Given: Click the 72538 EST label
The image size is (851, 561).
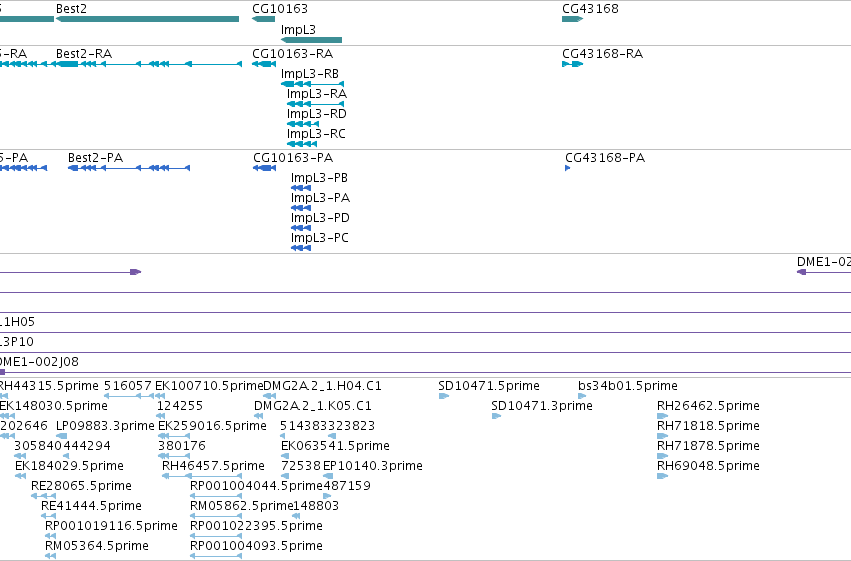Looking at the screenshot, I should tap(301, 466).
